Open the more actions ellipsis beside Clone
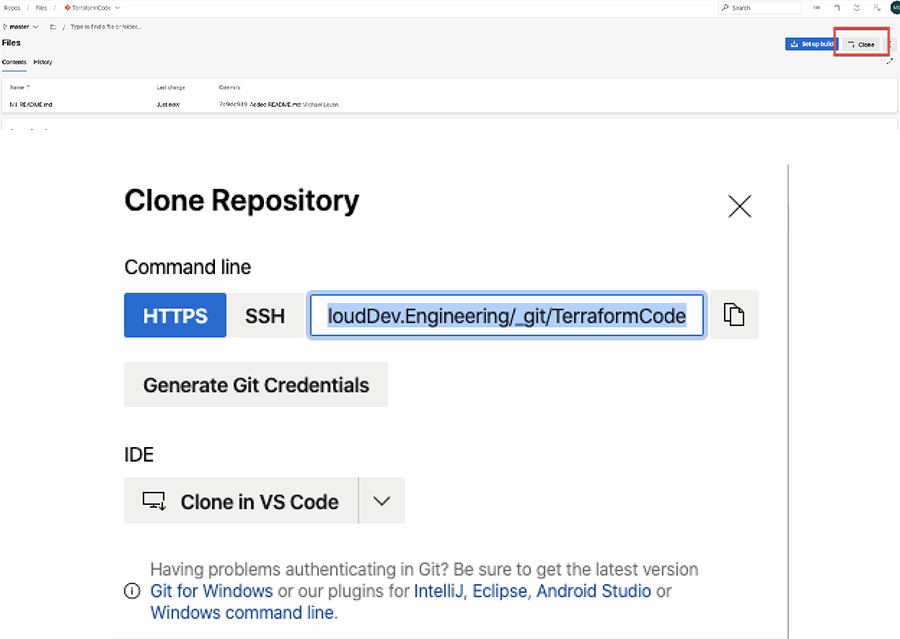Screen dimensions: 900x639 tap(890, 44)
